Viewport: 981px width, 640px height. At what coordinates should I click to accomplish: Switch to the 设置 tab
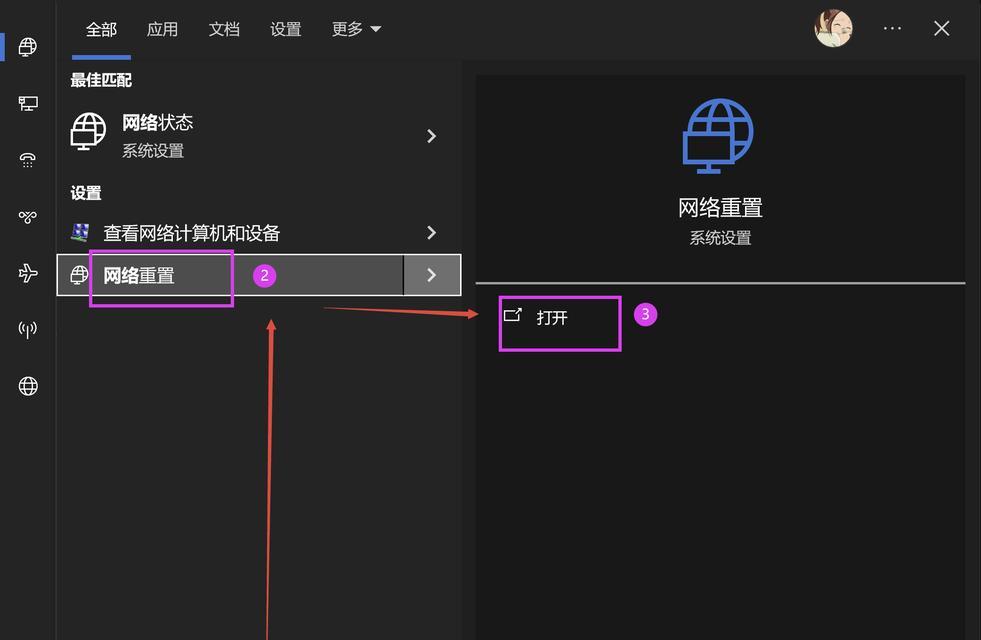click(286, 29)
